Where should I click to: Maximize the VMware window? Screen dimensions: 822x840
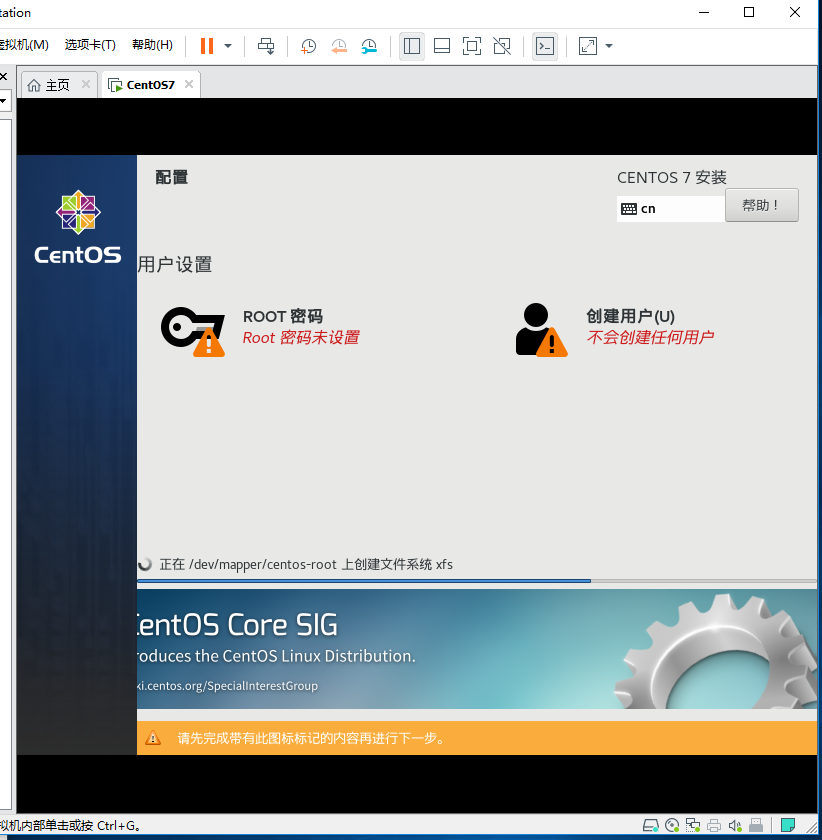pos(749,12)
